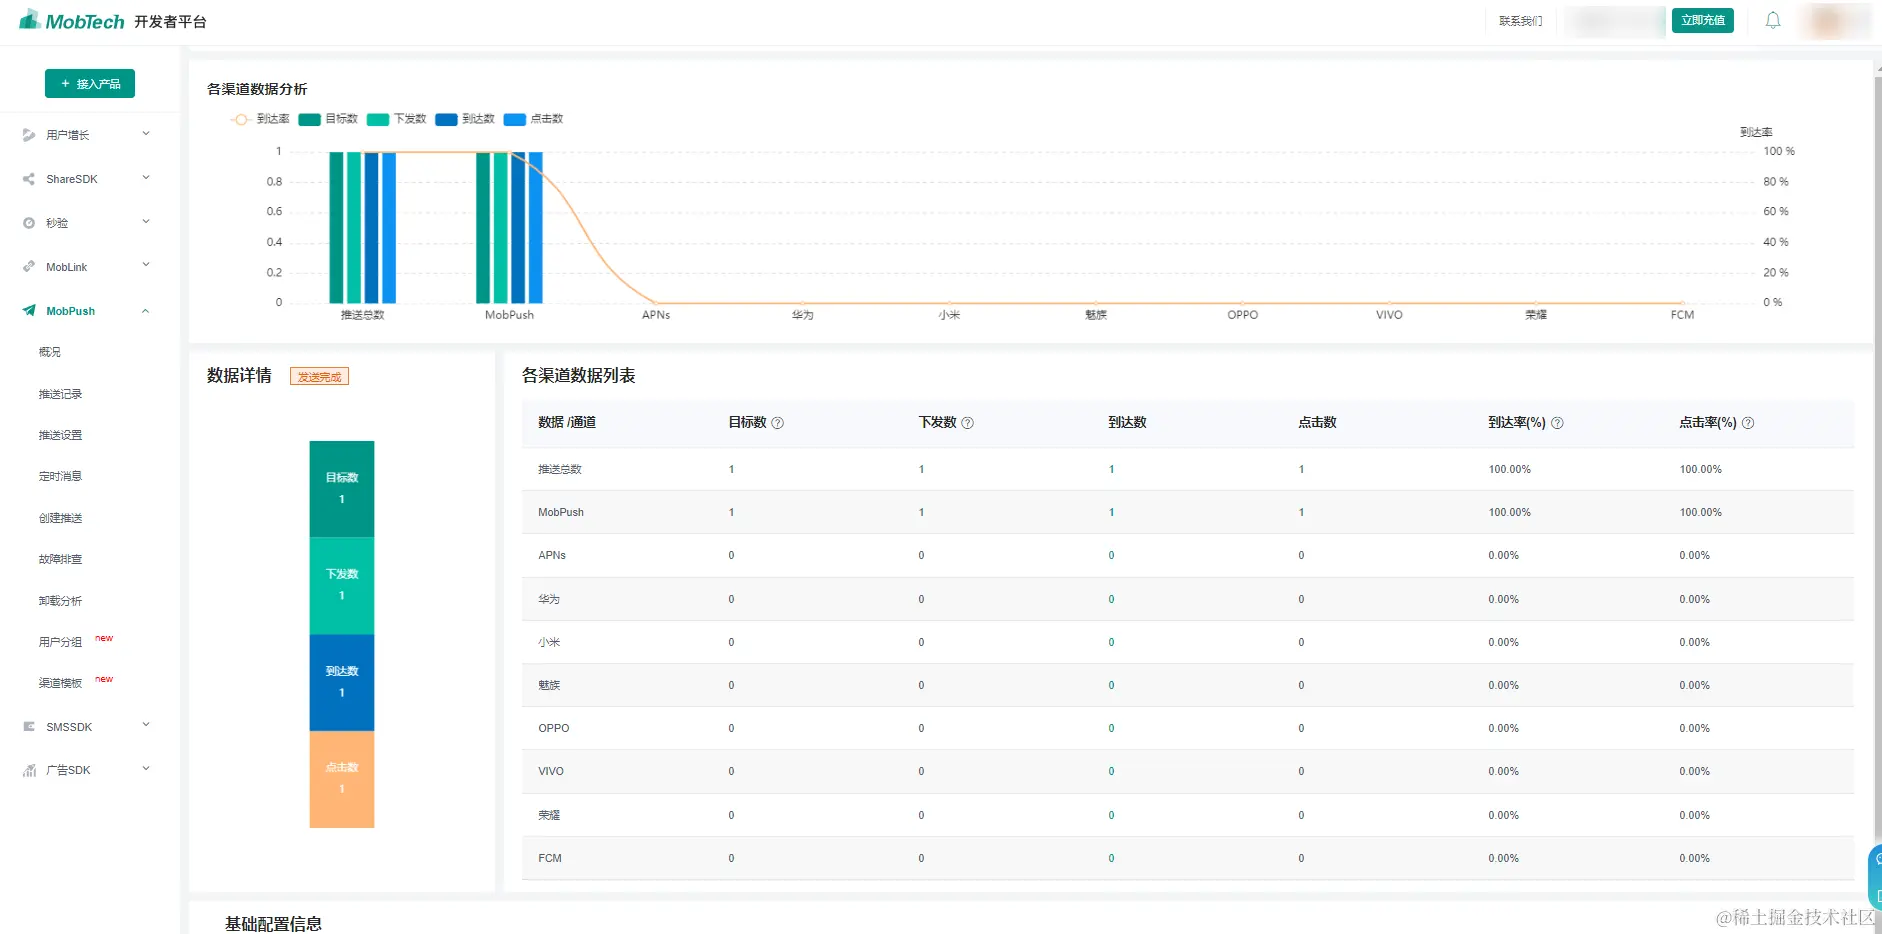The width and height of the screenshot is (1882, 934).
Task: Expand the ShareSDK menu chevron
Action: [146, 178]
